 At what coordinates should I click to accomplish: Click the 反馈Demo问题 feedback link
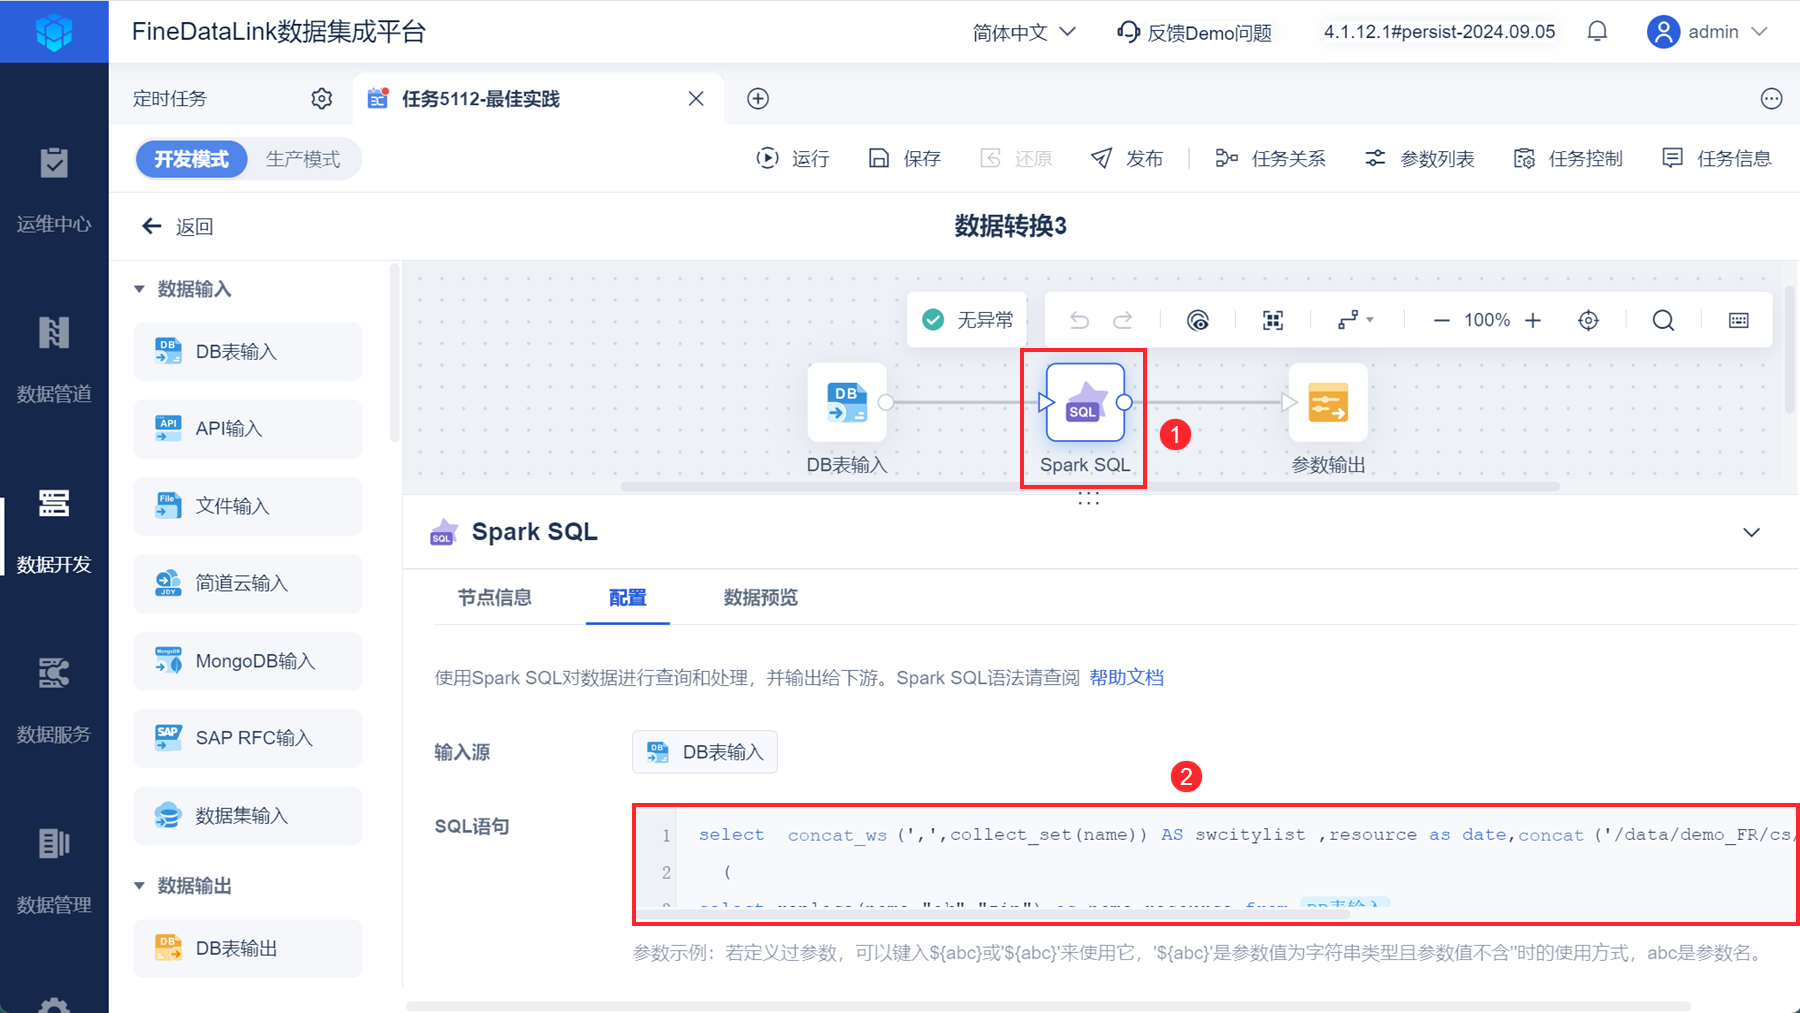(x=1194, y=32)
